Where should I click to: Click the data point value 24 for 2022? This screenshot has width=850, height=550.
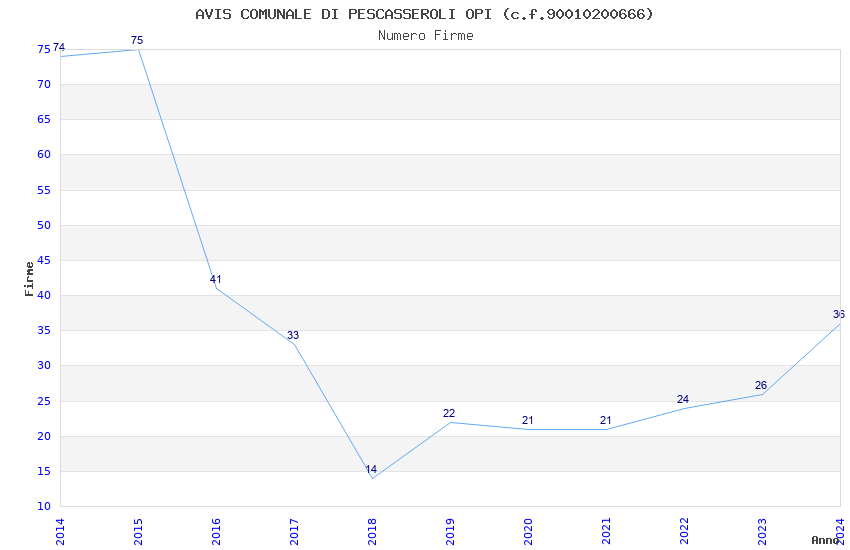click(683, 399)
